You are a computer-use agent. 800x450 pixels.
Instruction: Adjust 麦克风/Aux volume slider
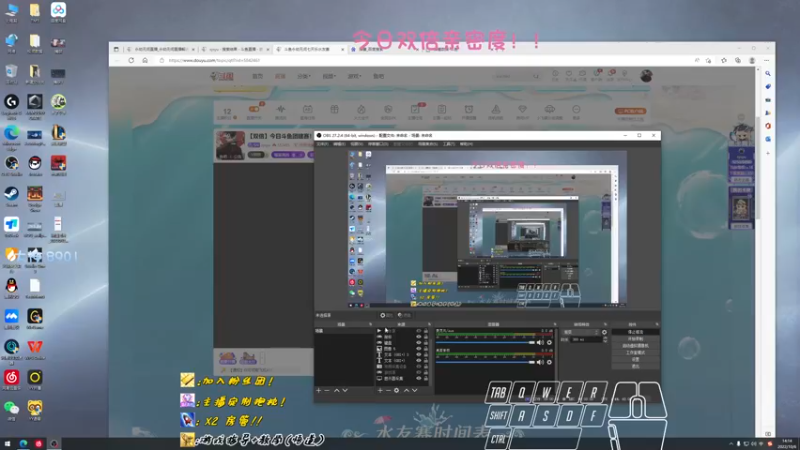(485, 343)
